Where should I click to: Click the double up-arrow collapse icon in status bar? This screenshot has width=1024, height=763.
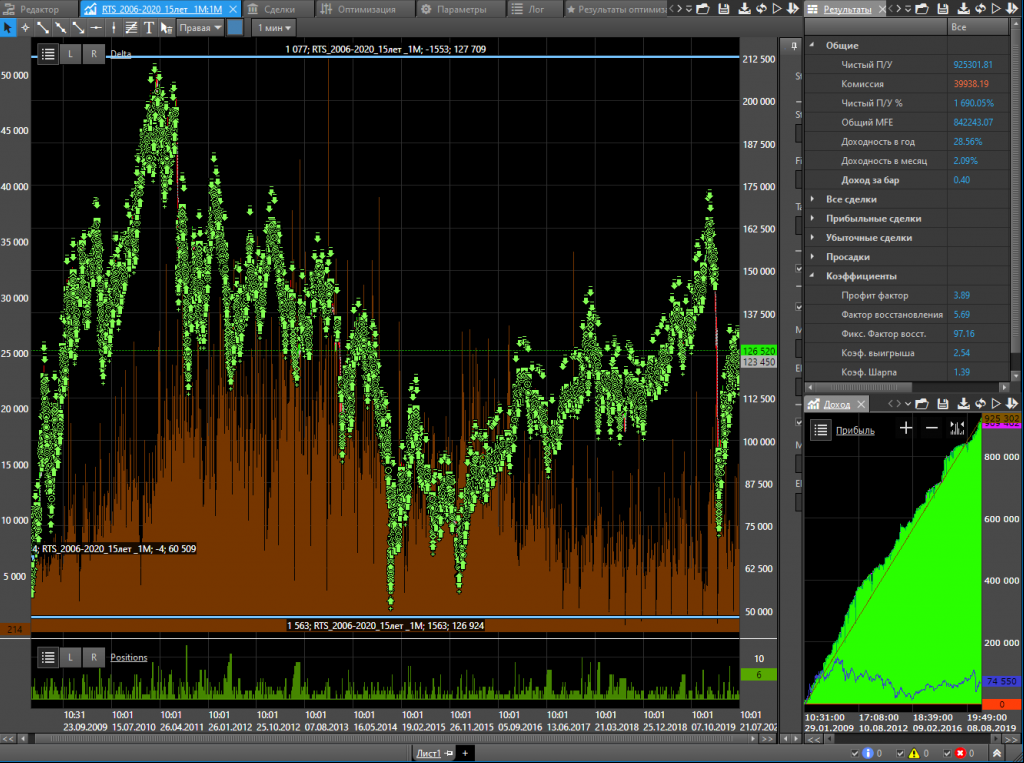click(x=997, y=753)
